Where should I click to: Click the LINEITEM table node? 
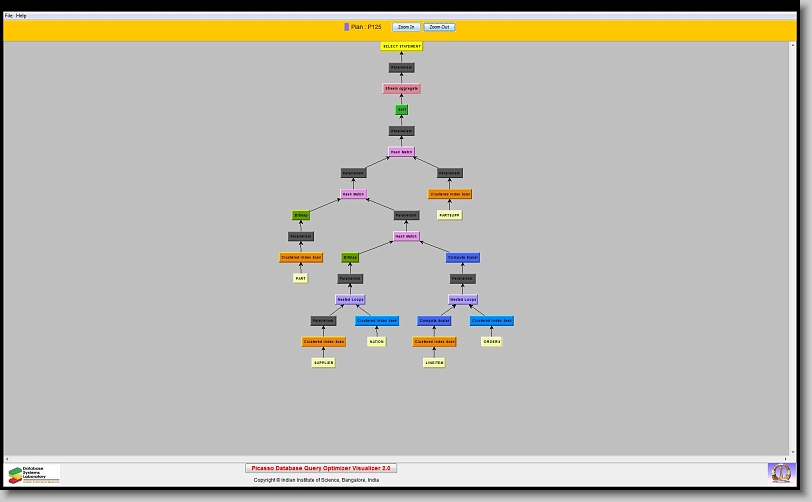point(434,363)
